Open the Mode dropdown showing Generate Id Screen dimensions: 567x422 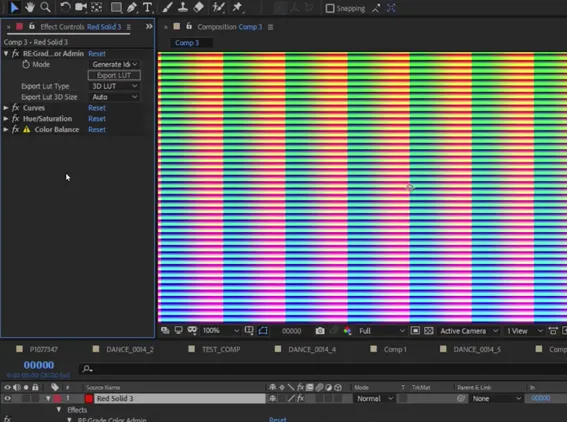pos(114,64)
